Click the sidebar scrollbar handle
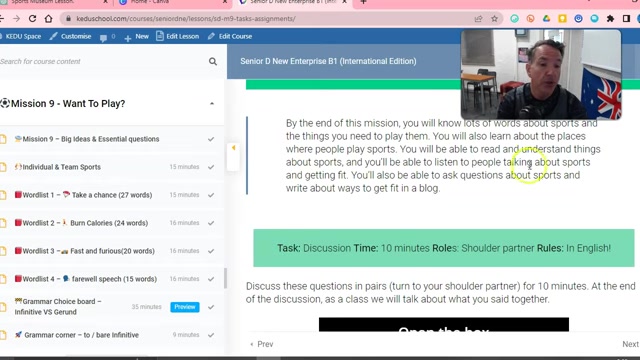The image size is (640, 360). 225,278
